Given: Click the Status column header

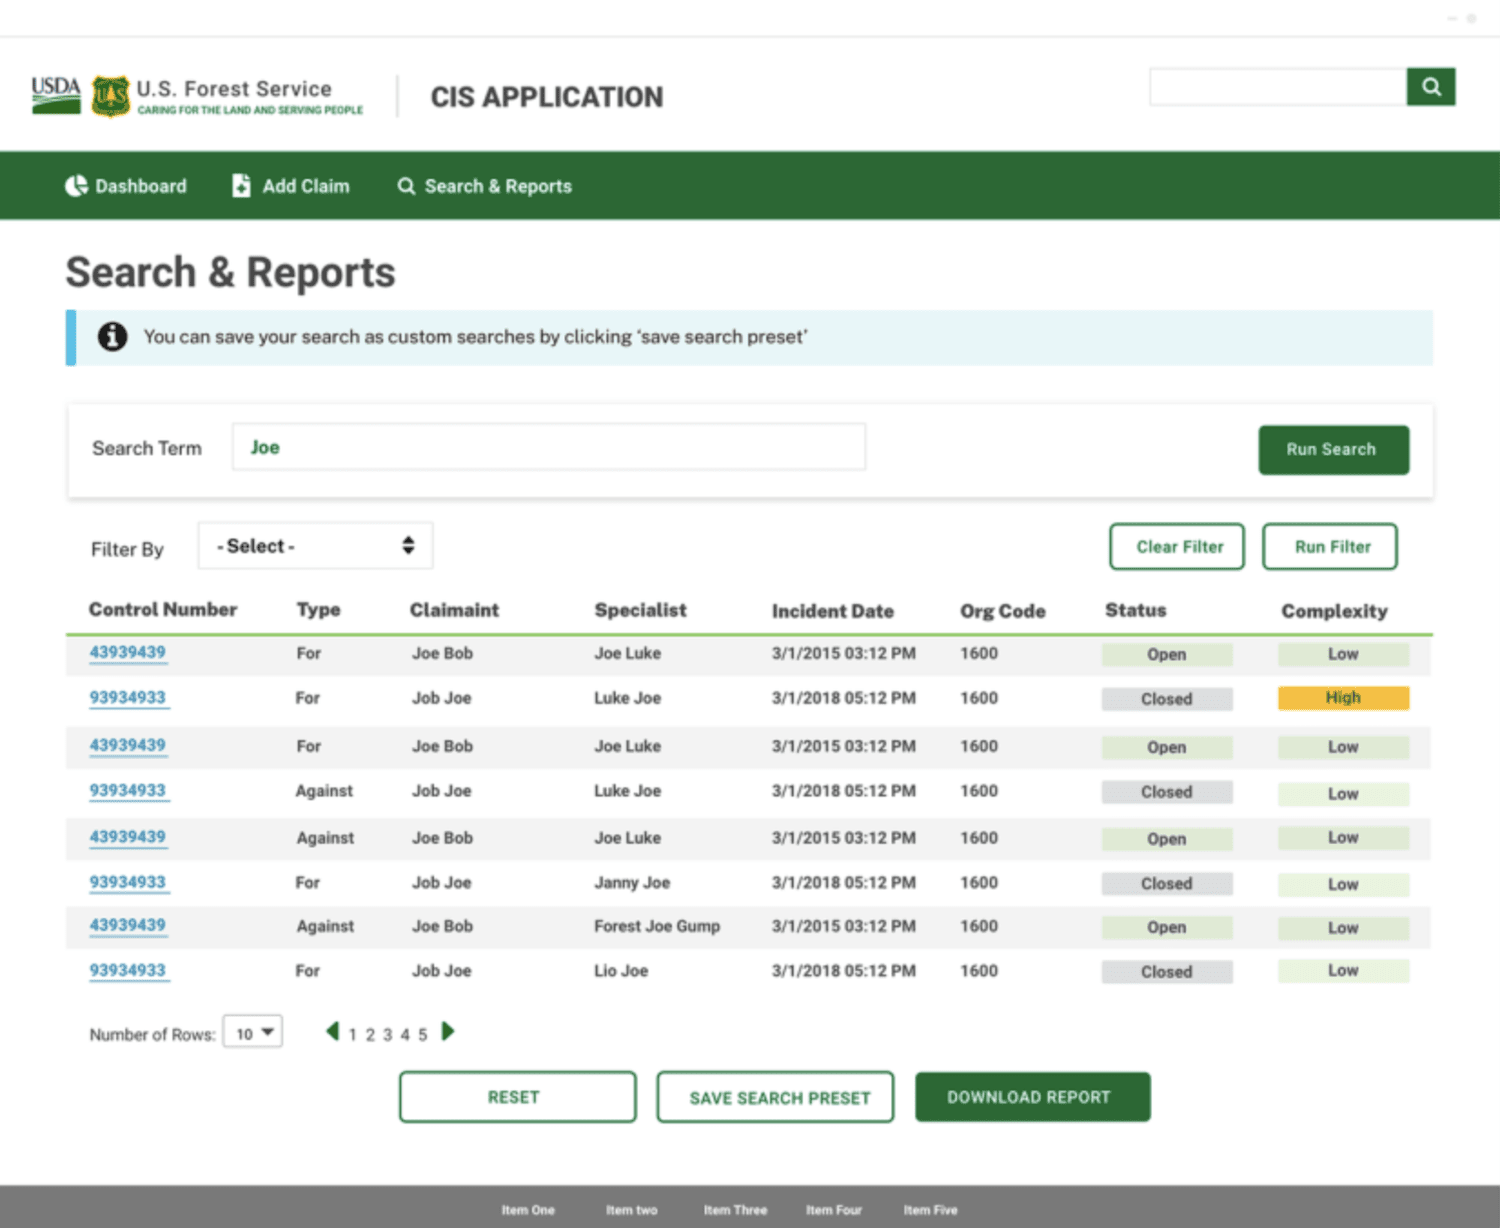Looking at the screenshot, I should click(x=1136, y=610).
